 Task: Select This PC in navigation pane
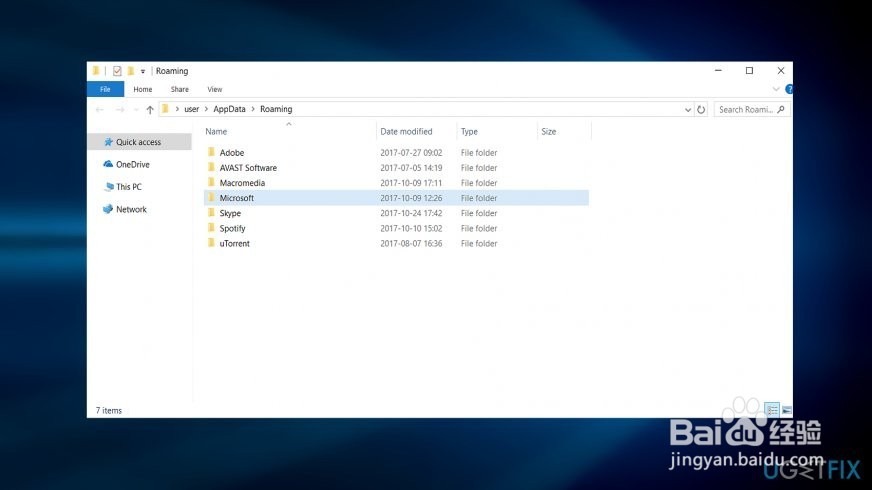click(x=128, y=187)
